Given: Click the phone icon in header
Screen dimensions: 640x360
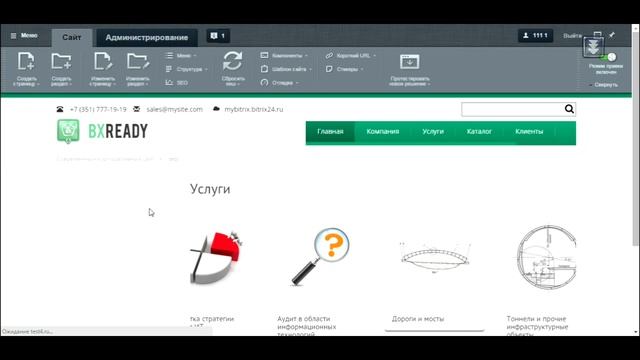Looking at the screenshot, I should pos(60,109).
